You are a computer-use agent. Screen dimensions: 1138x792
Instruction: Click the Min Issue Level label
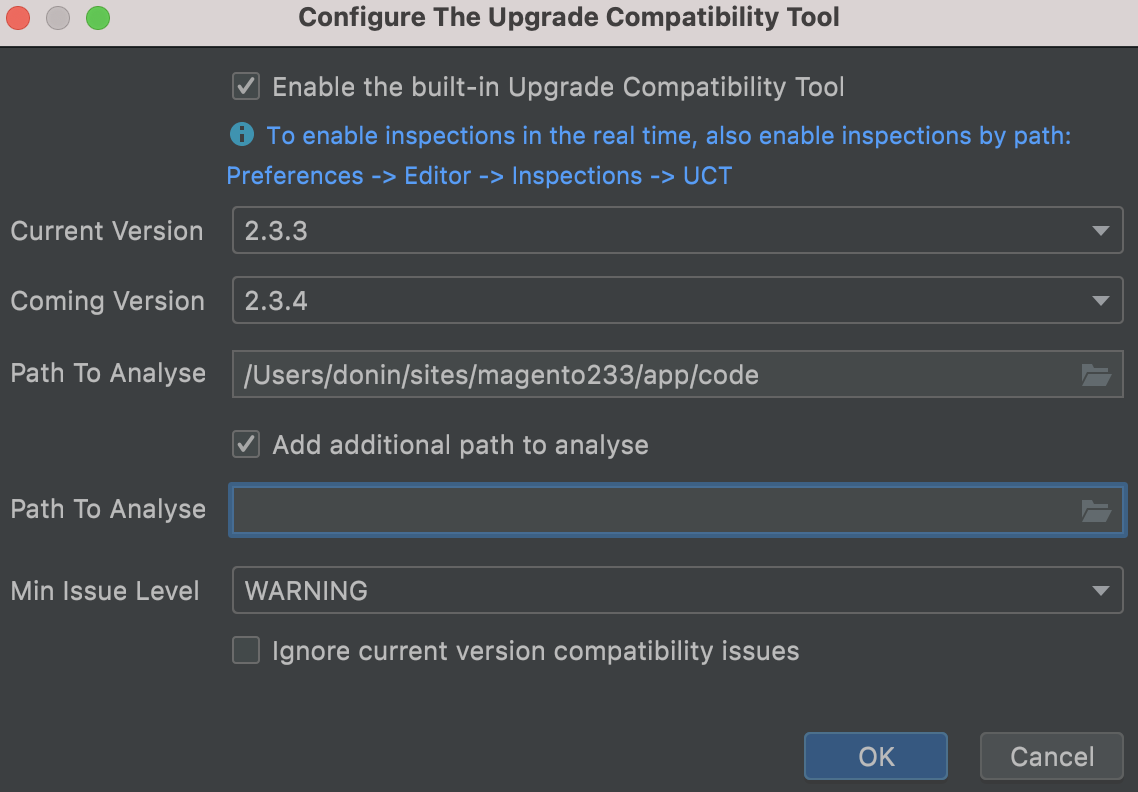[105, 591]
